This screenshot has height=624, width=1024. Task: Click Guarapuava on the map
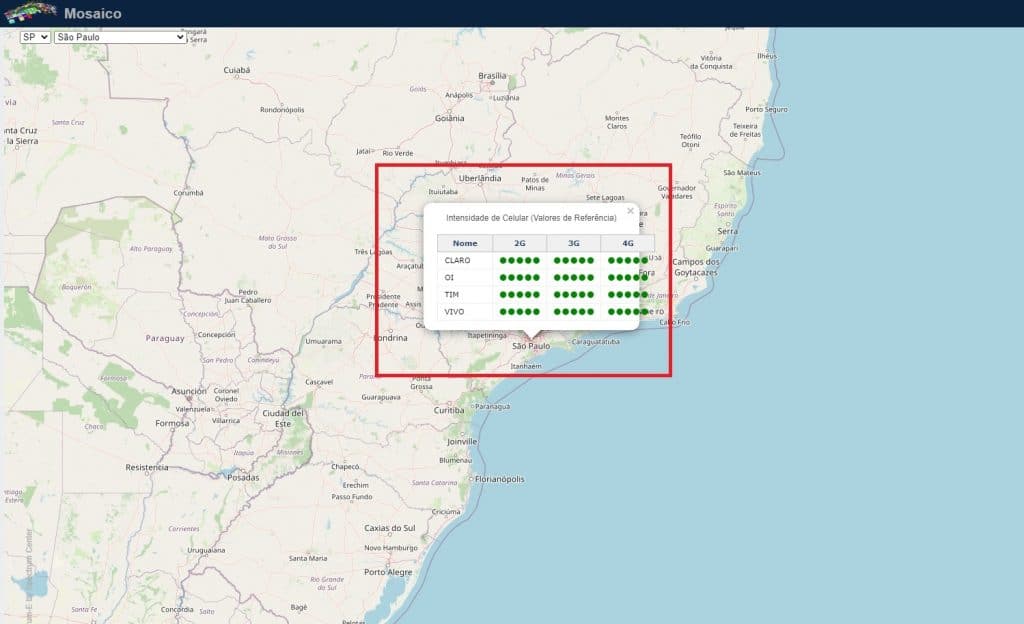point(381,397)
